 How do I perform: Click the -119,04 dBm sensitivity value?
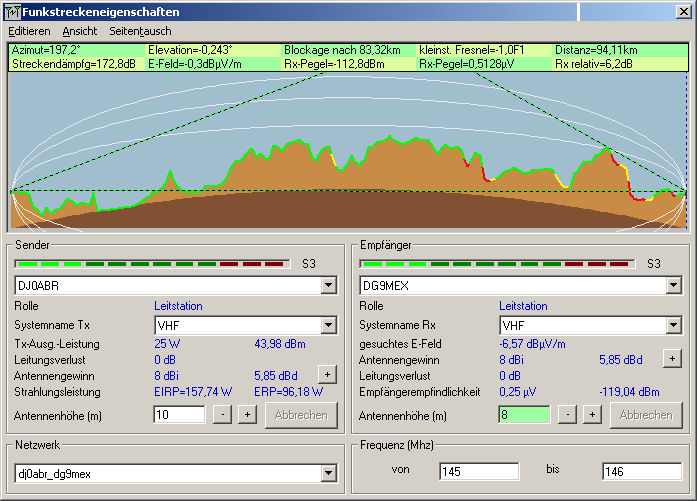[x=629, y=392]
